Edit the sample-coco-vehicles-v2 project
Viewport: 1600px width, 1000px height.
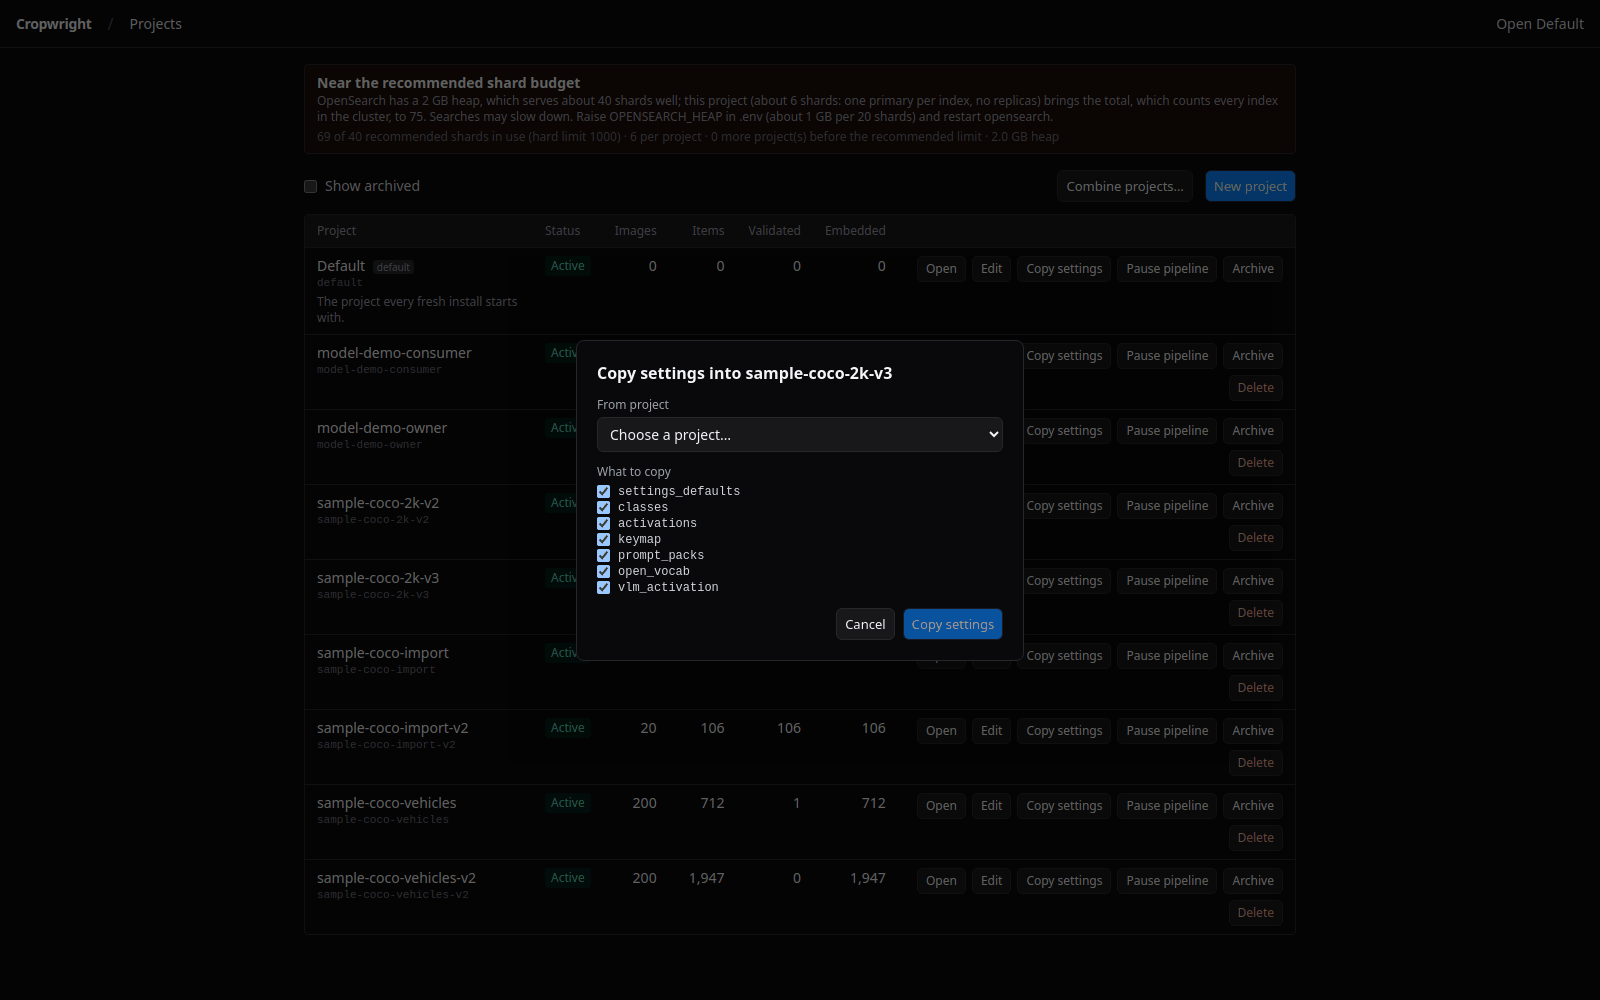click(x=992, y=881)
